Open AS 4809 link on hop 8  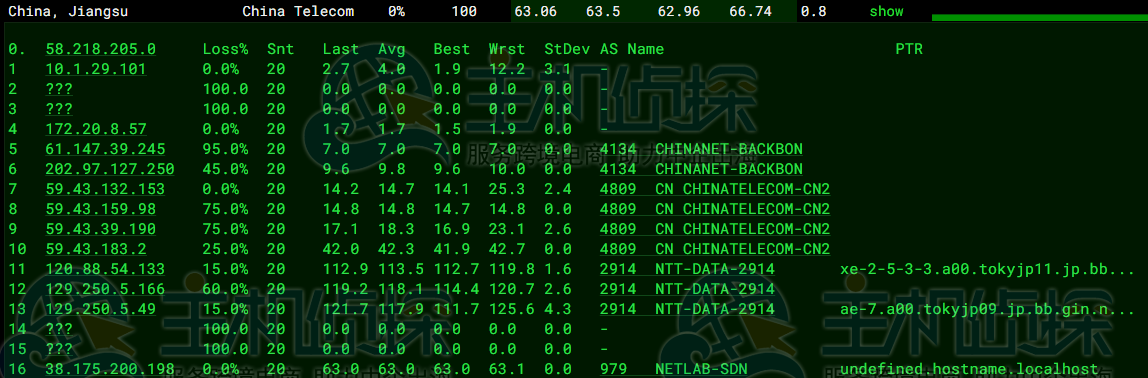[x=715, y=209]
